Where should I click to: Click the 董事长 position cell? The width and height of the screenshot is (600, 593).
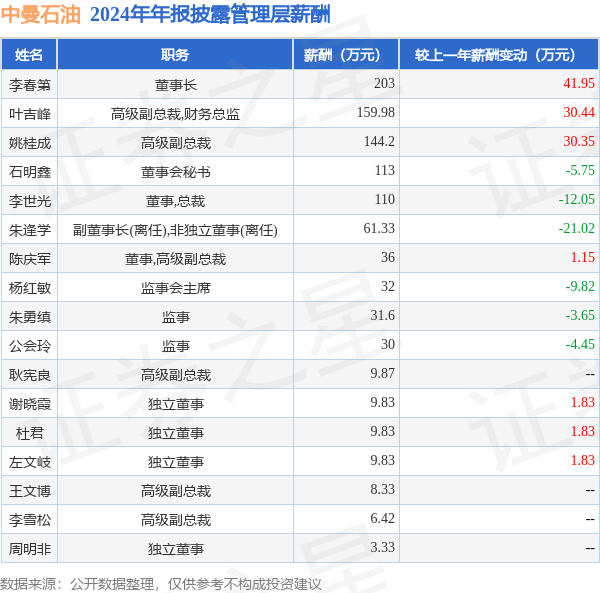tap(176, 85)
